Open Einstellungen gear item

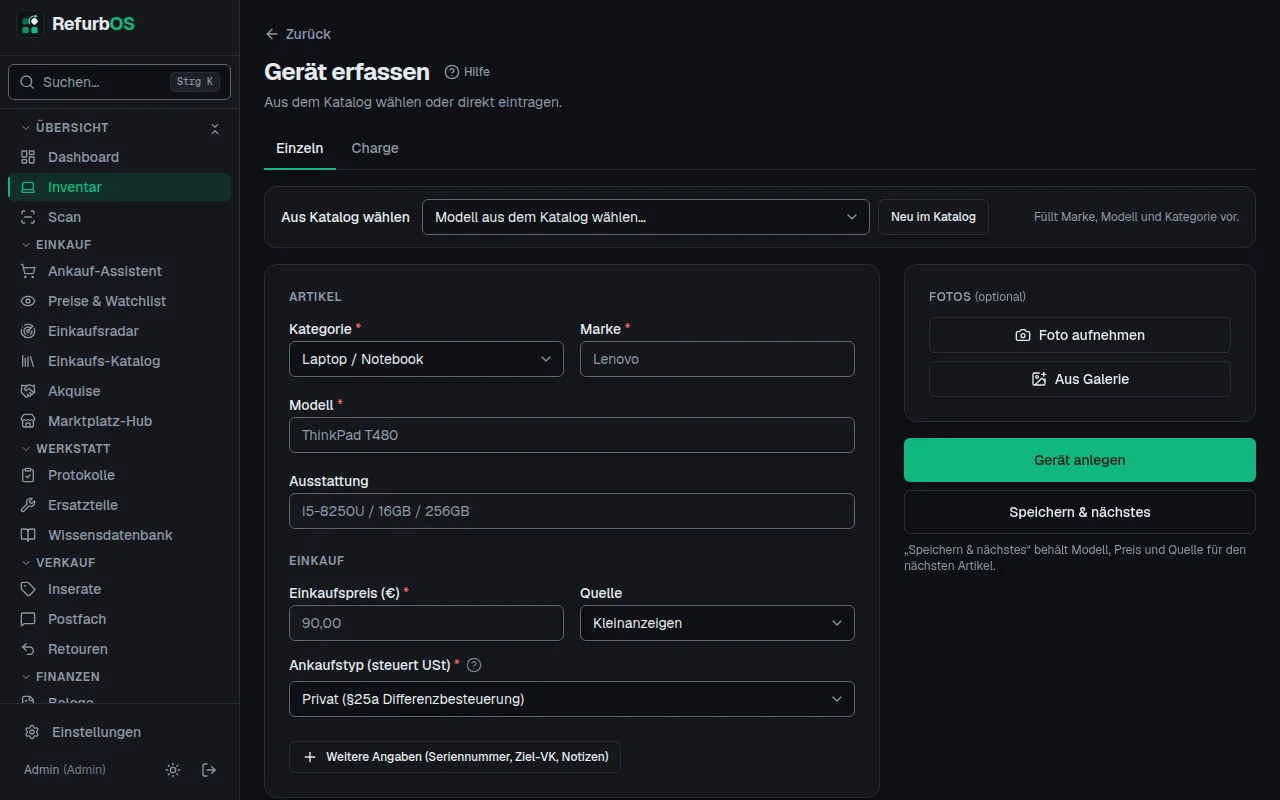click(119, 732)
